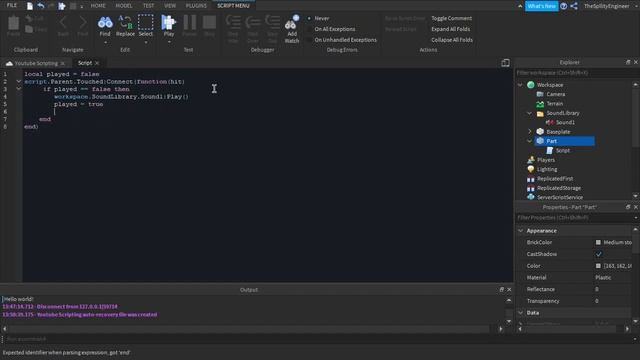Click the Transparency value field

(x=612, y=301)
